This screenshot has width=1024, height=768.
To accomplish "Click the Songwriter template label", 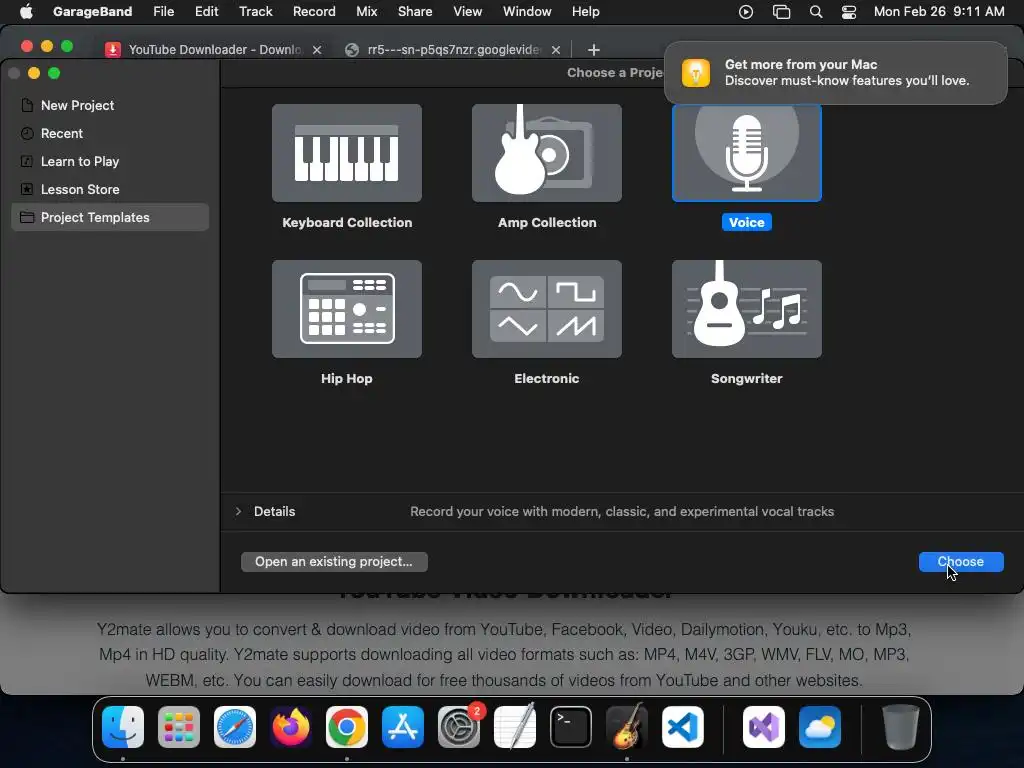I will 746,379.
